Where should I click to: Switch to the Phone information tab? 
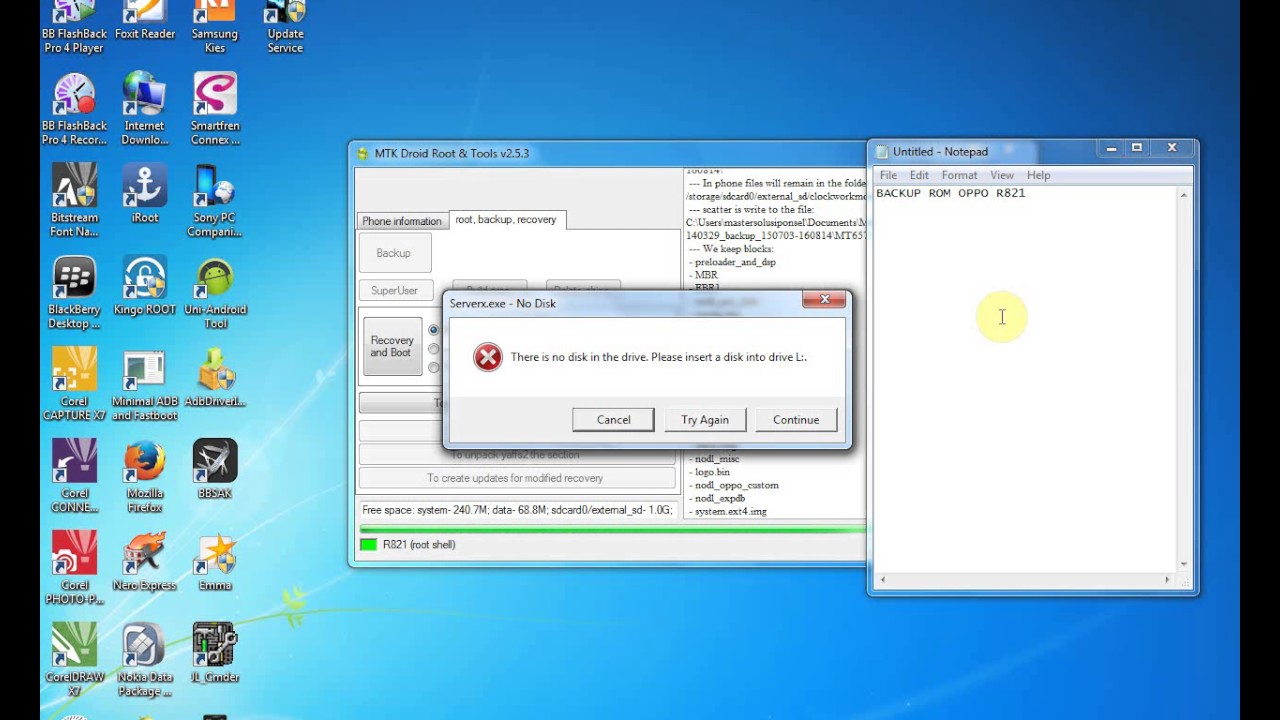pyautogui.click(x=401, y=221)
